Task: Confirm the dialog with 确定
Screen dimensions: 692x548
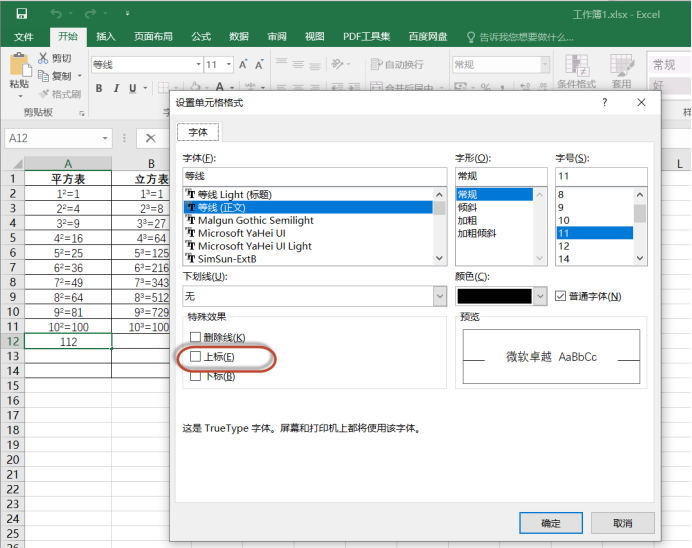Action: pyautogui.click(x=551, y=523)
